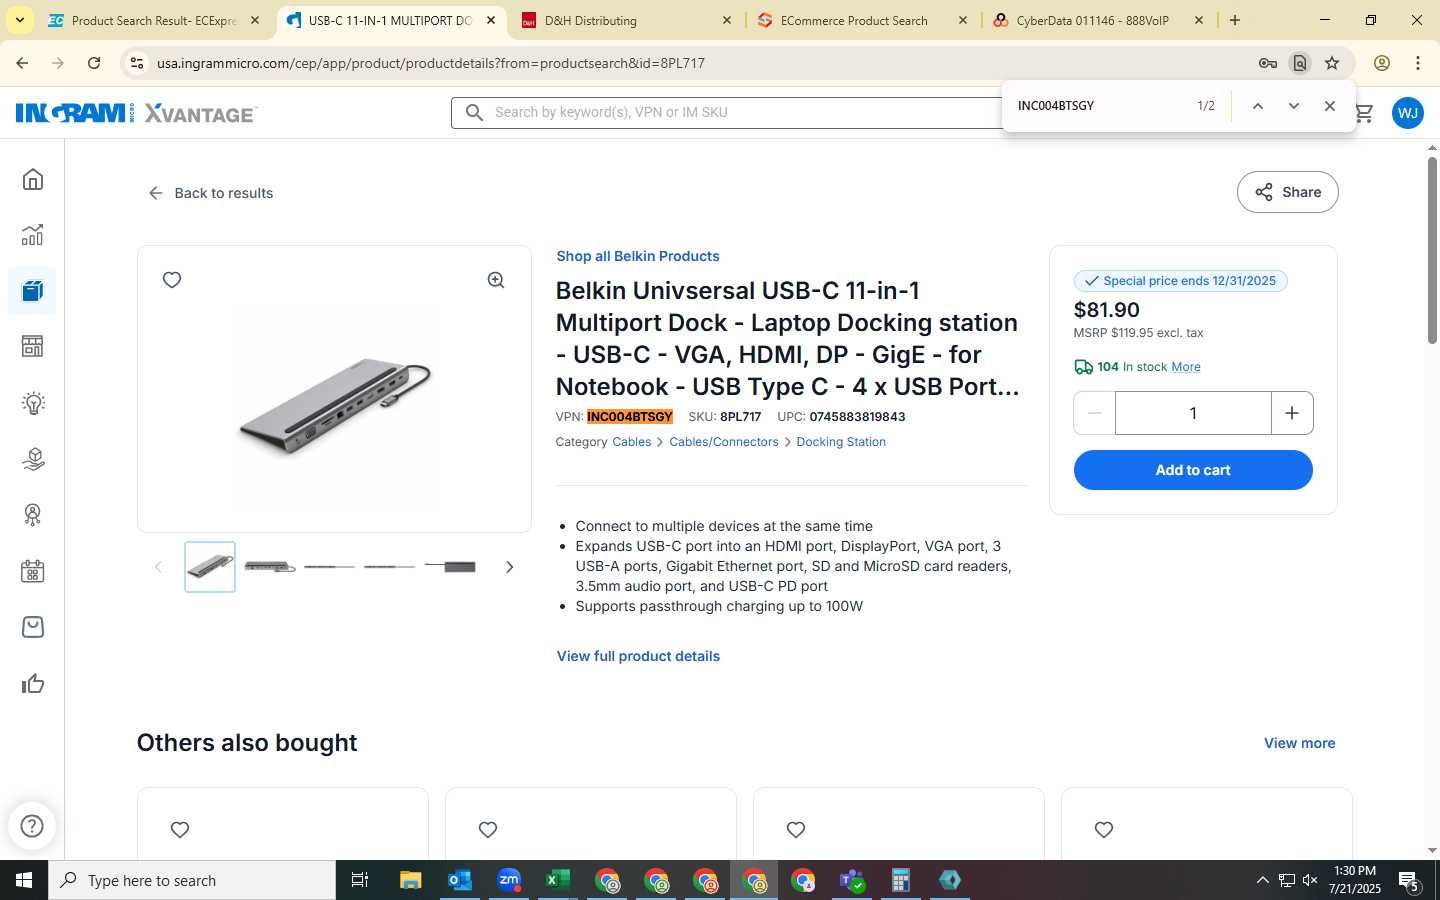Image resolution: width=1440 pixels, height=900 pixels.
Task: Click the Add to cart button
Action: pyautogui.click(x=1193, y=470)
